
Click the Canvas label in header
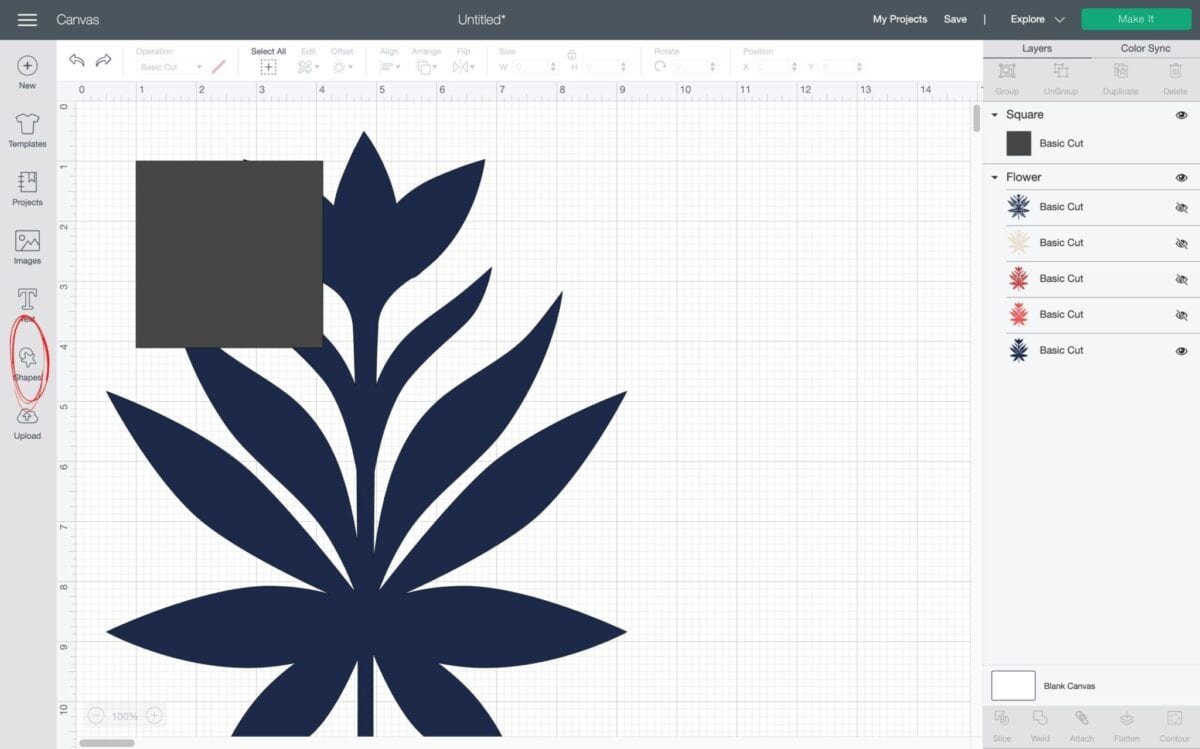pyautogui.click(x=77, y=20)
